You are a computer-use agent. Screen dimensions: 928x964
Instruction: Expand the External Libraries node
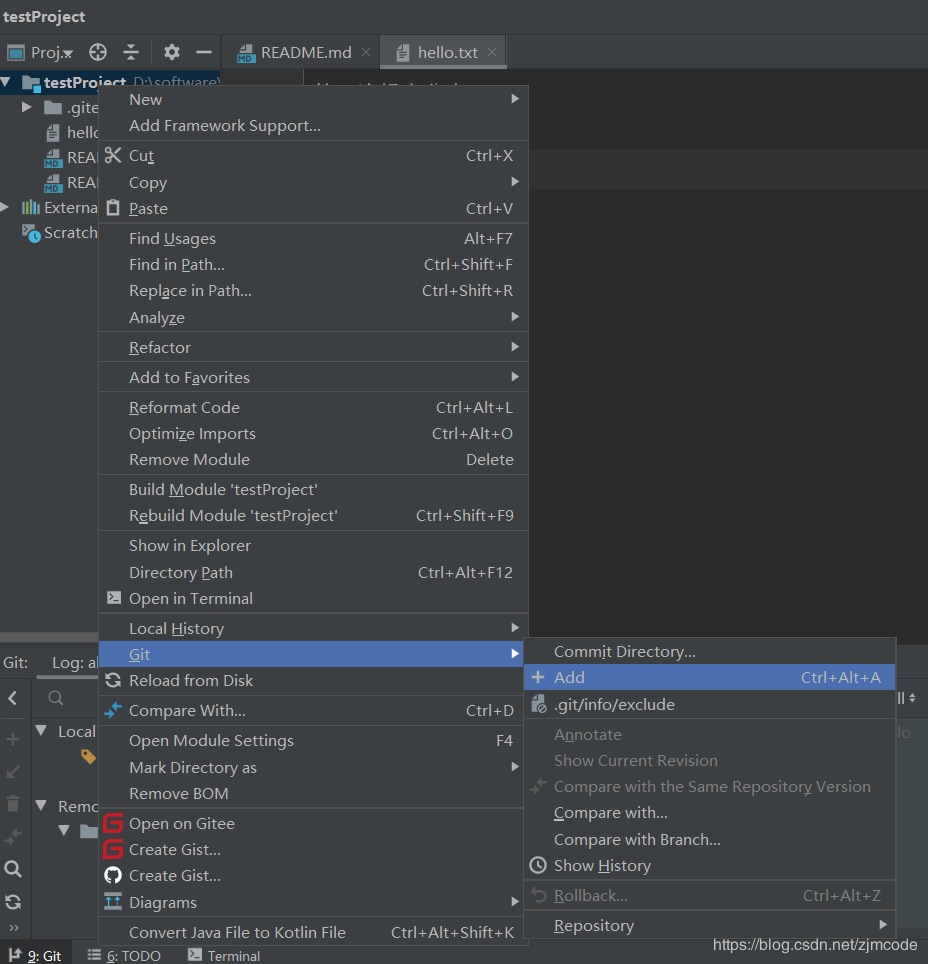(x=7, y=207)
